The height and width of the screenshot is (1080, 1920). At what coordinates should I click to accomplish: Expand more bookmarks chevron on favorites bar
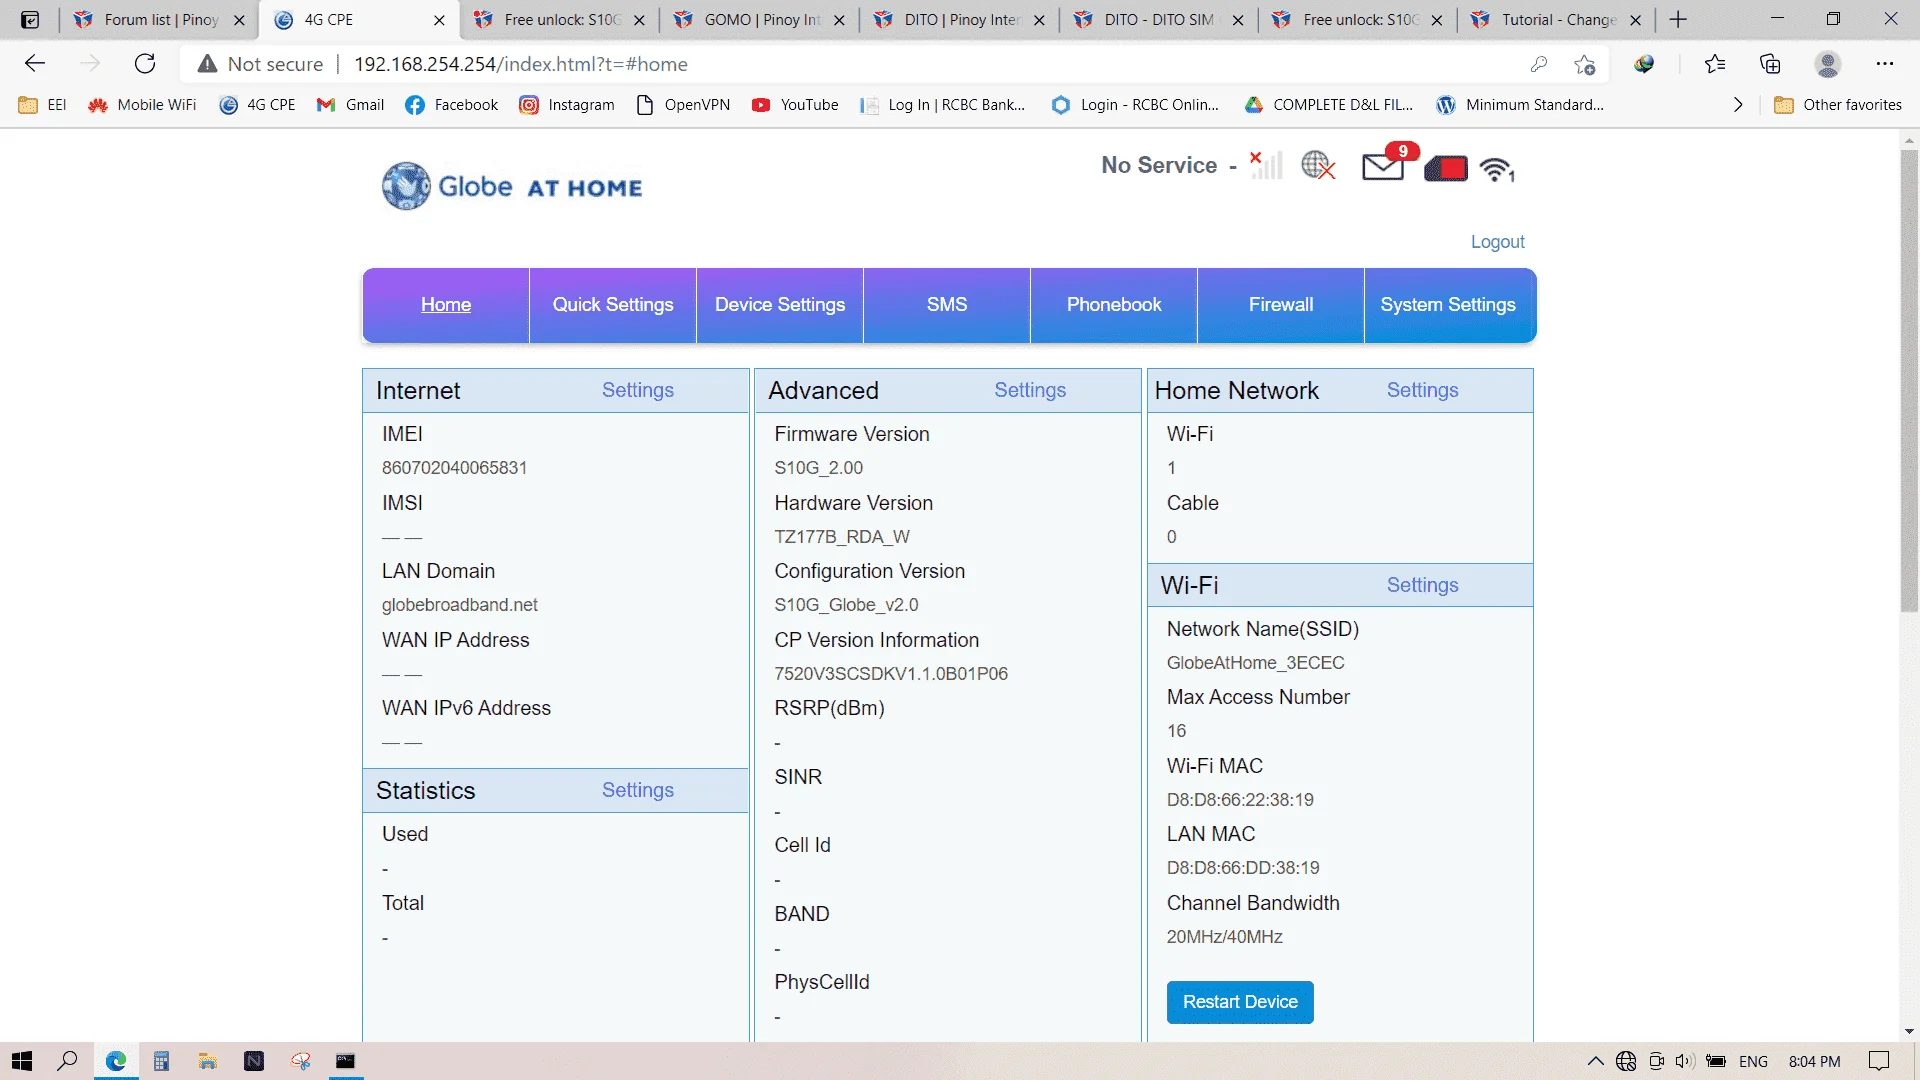[1738, 104]
